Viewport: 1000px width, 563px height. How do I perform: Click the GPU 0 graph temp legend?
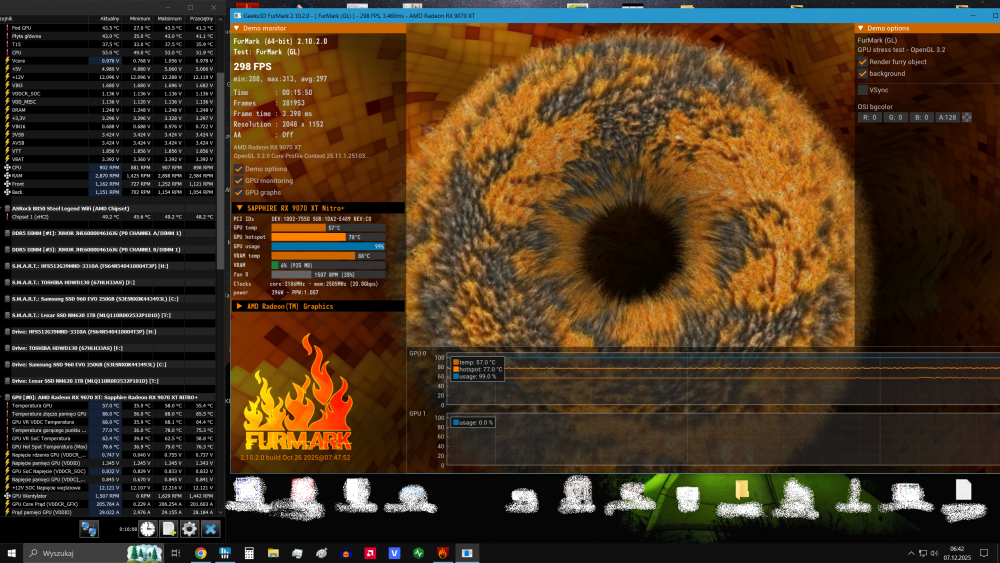473,362
